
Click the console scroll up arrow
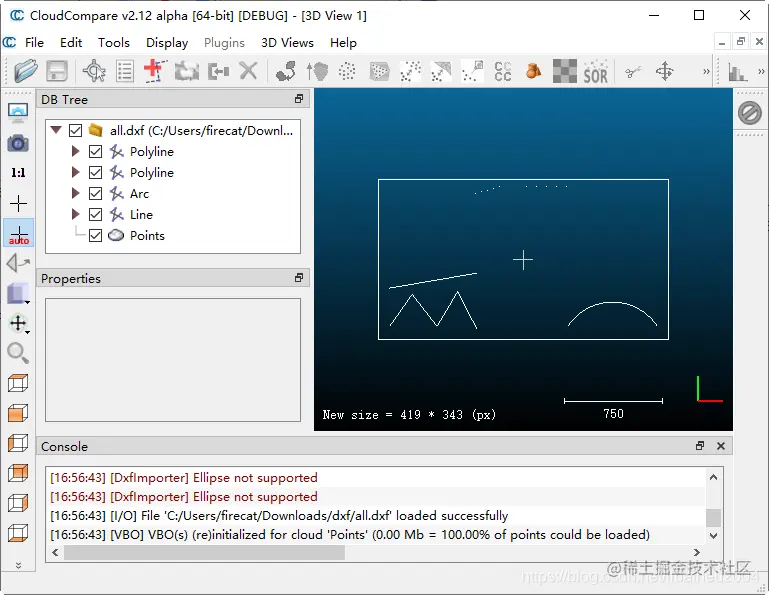[714, 477]
